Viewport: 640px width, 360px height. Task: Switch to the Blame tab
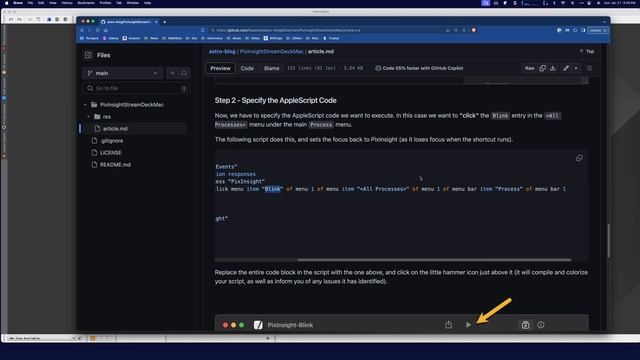point(271,68)
